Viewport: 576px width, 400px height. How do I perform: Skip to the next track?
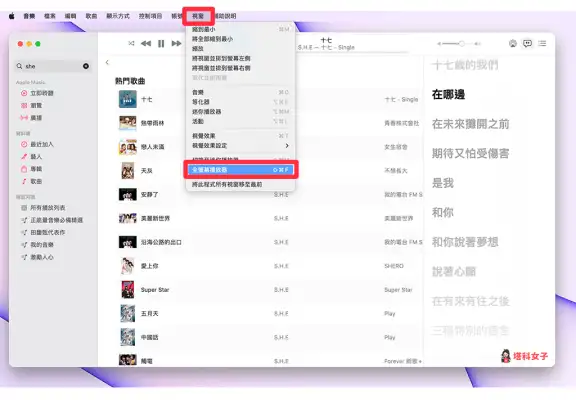click(x=176, y=43)
